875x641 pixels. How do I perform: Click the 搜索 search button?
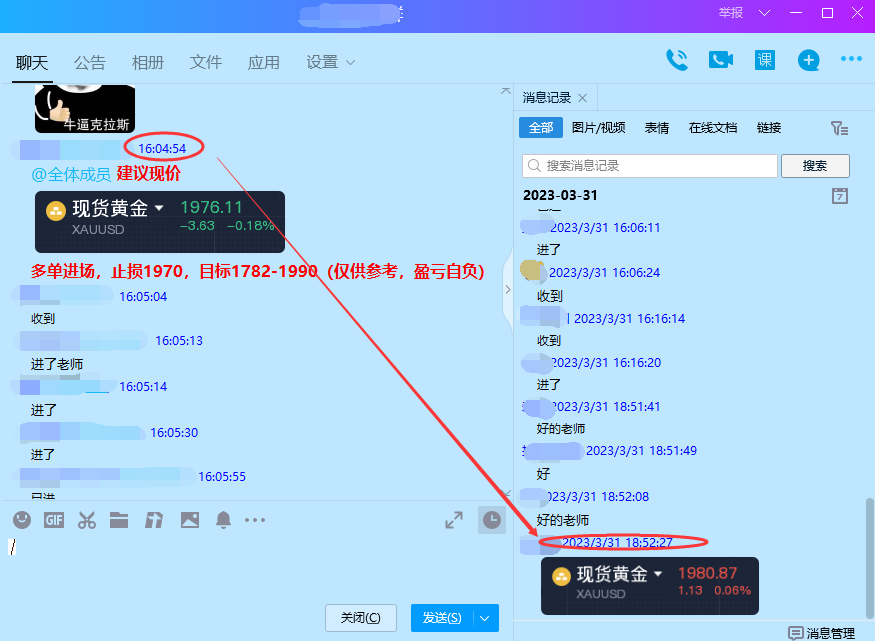point(815,166)
